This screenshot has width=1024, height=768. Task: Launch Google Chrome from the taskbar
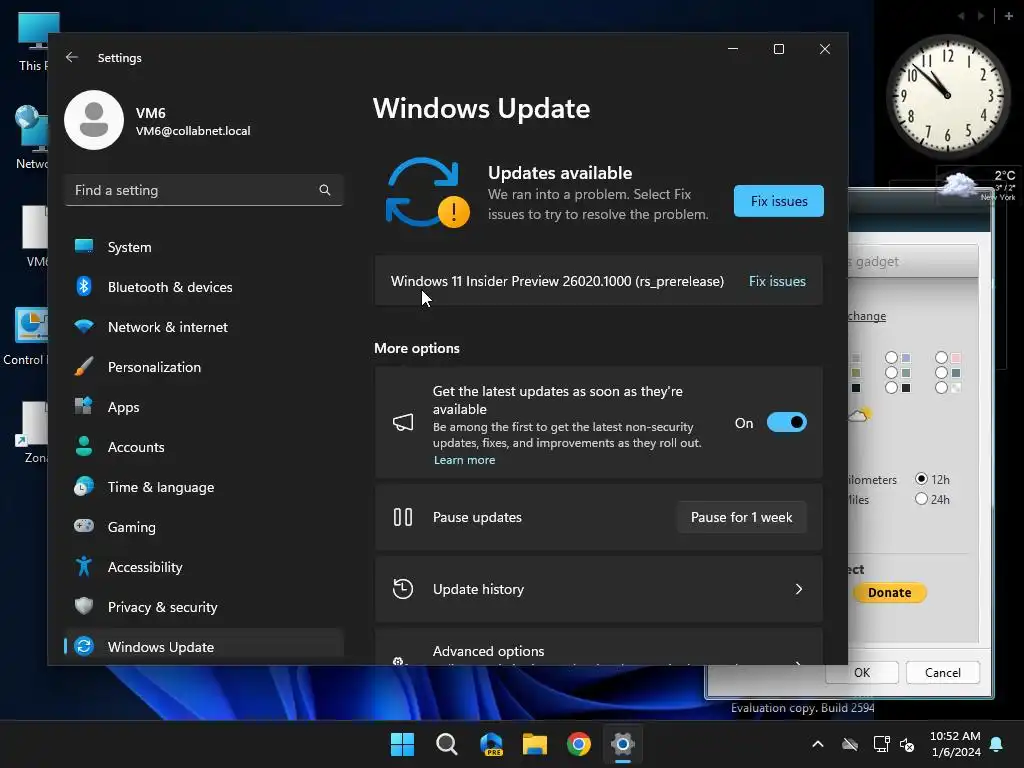click(579, 744)
